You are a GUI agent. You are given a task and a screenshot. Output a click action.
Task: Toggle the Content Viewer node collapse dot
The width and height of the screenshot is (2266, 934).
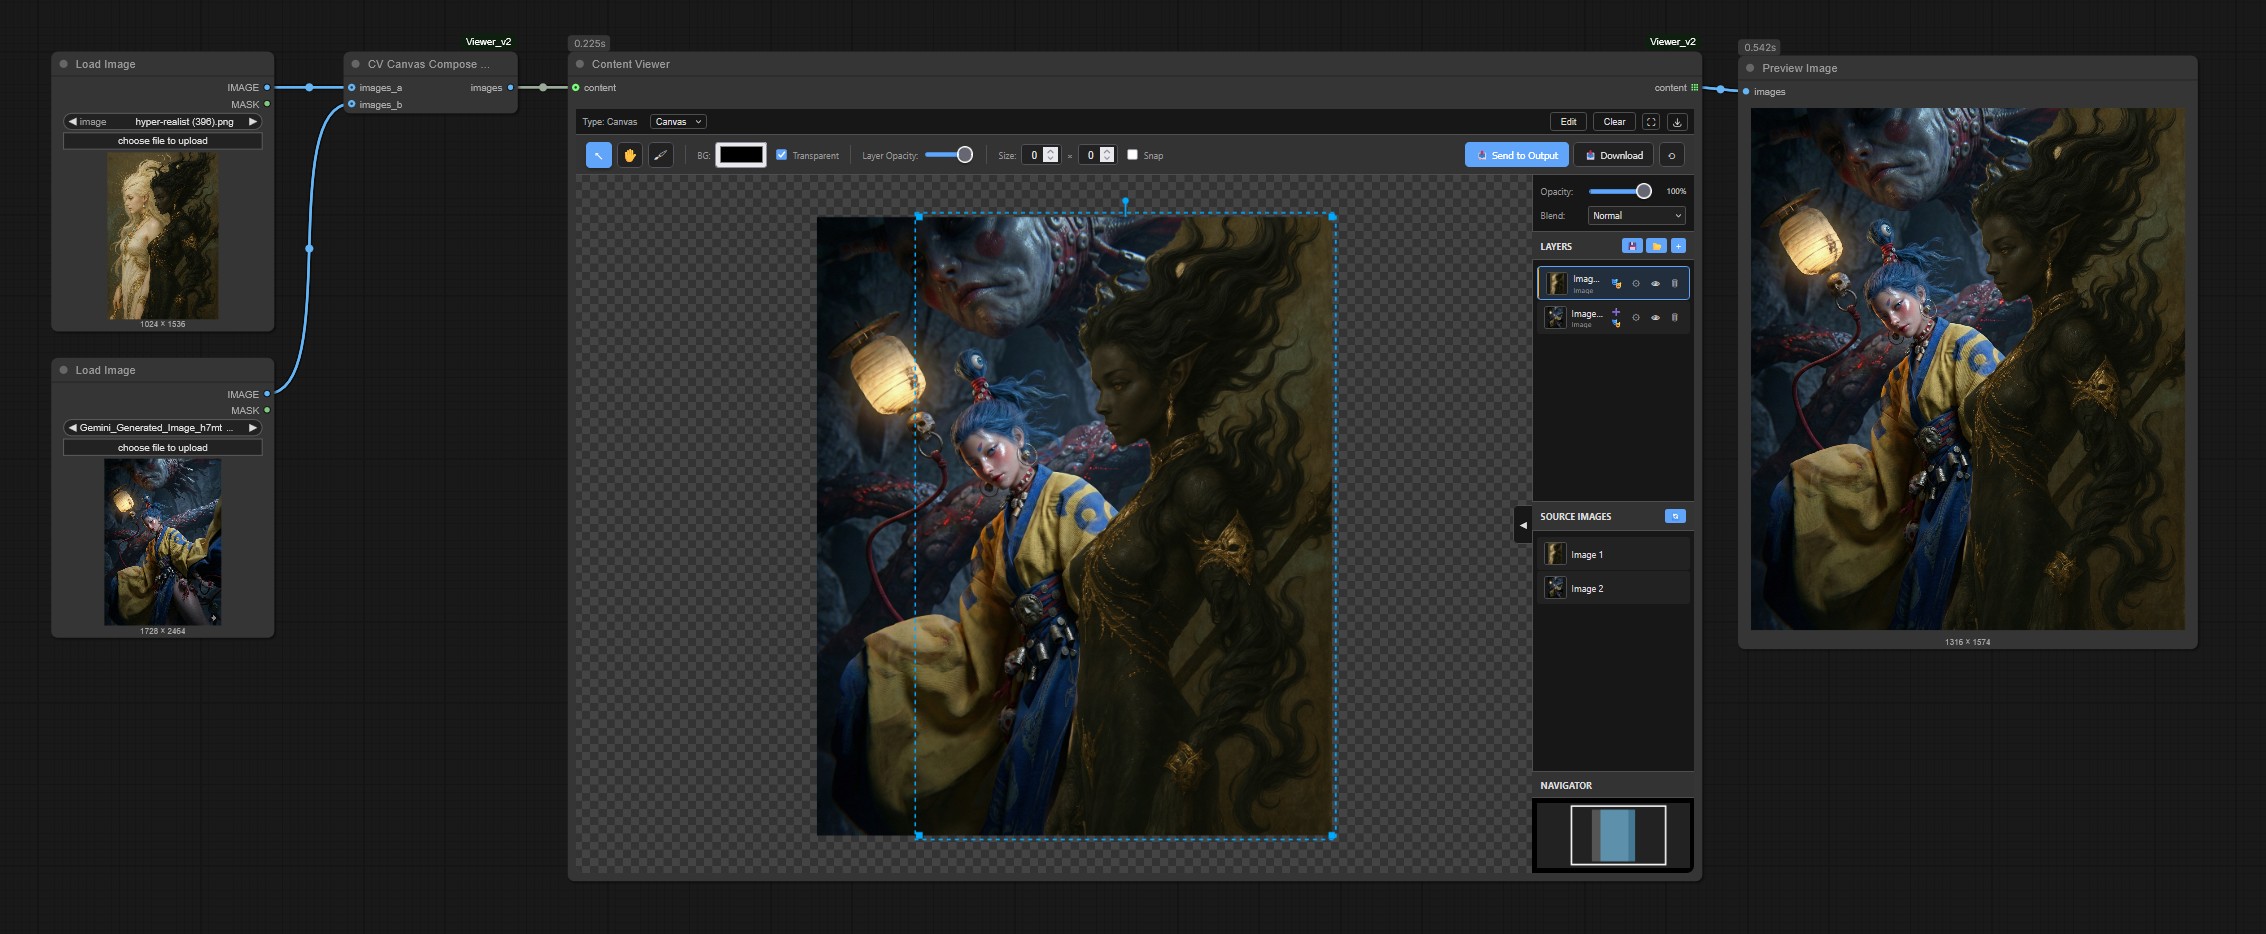point(580,64)
